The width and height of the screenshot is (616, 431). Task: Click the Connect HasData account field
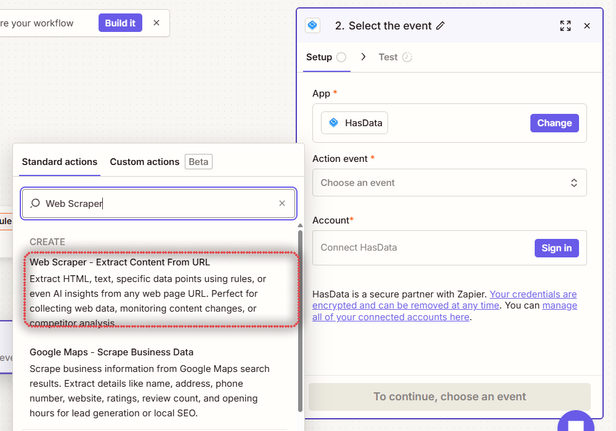(x=449, y=248)
